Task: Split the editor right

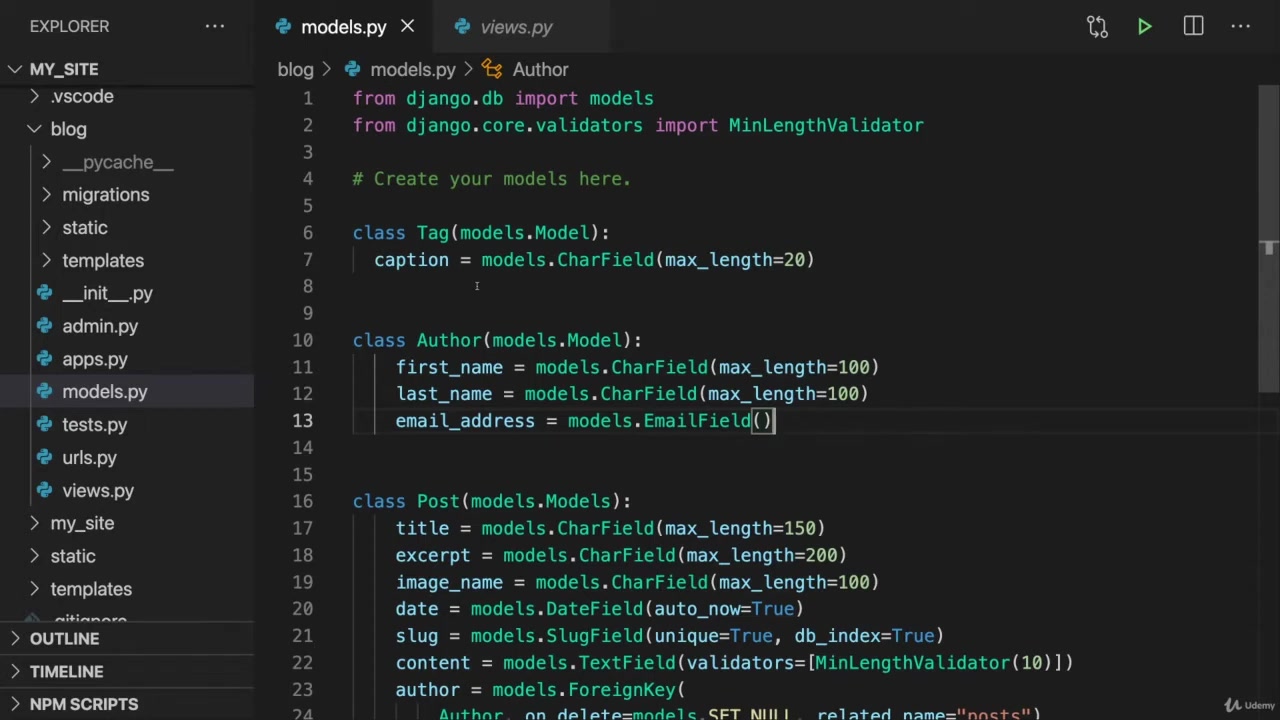Action: (1193, 27)
